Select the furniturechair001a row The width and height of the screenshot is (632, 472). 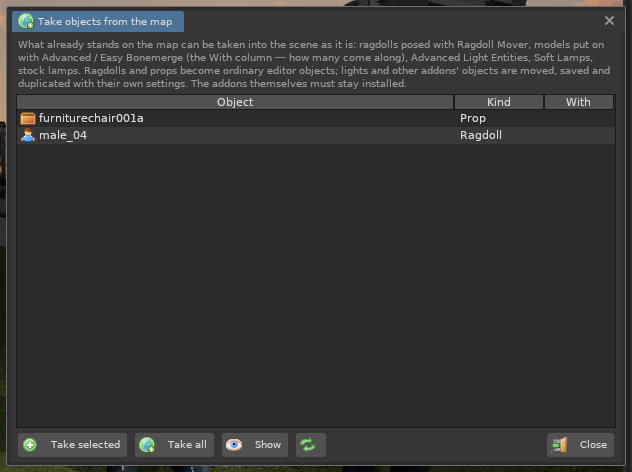pyautogui.click(x=316, y=118)
